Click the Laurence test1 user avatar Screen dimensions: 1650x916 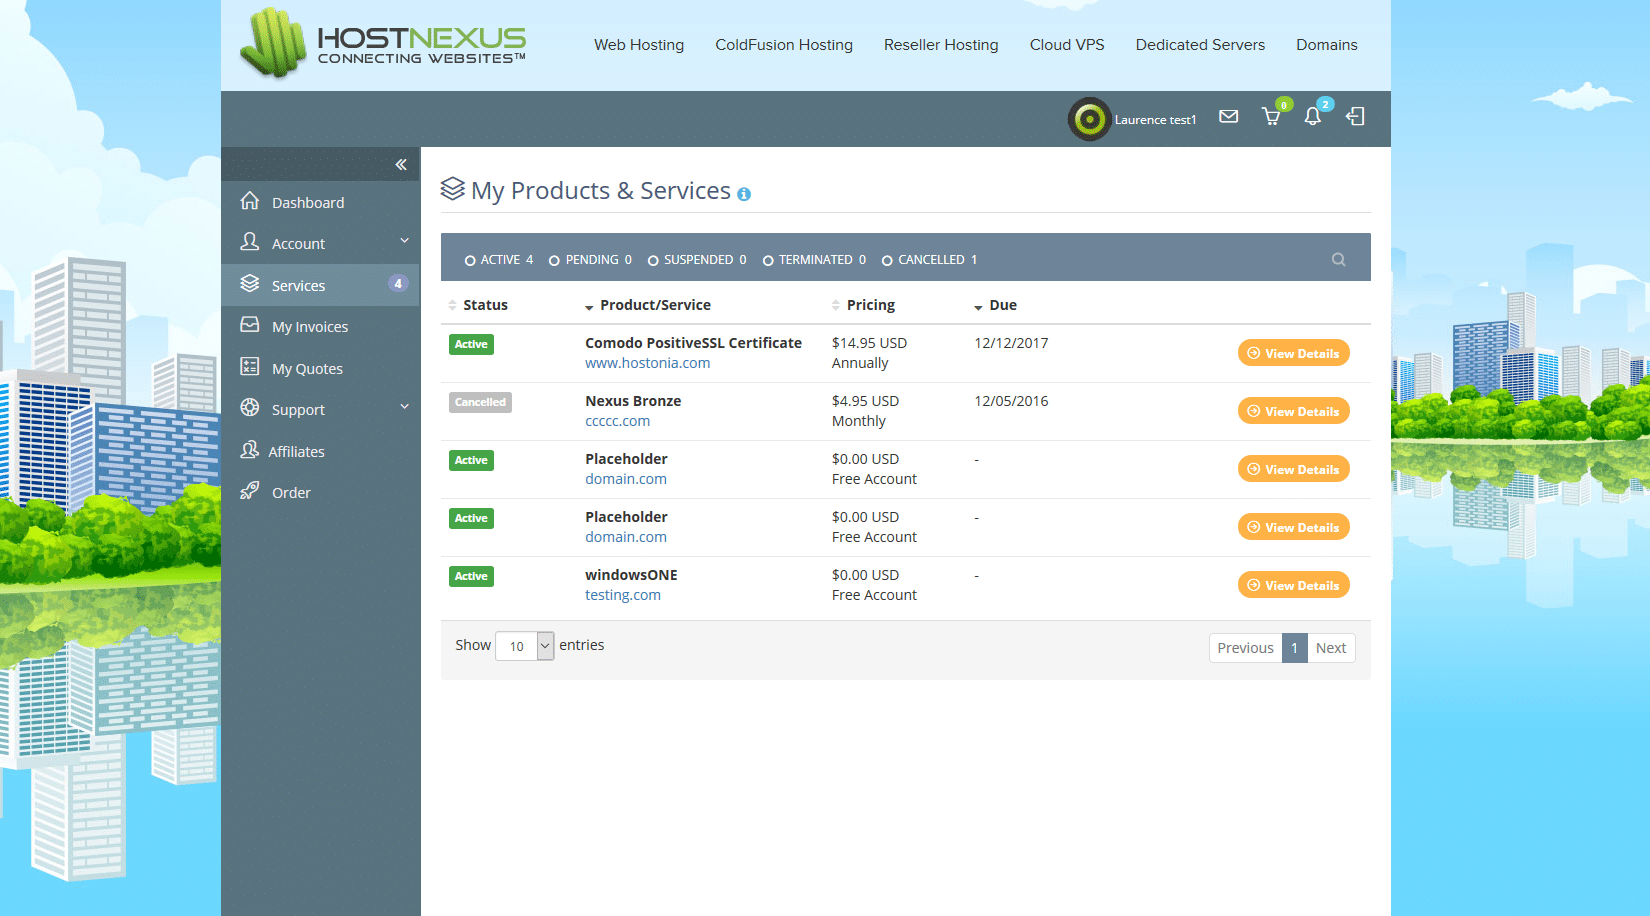pyautogui.click(x=1089, y=120)
